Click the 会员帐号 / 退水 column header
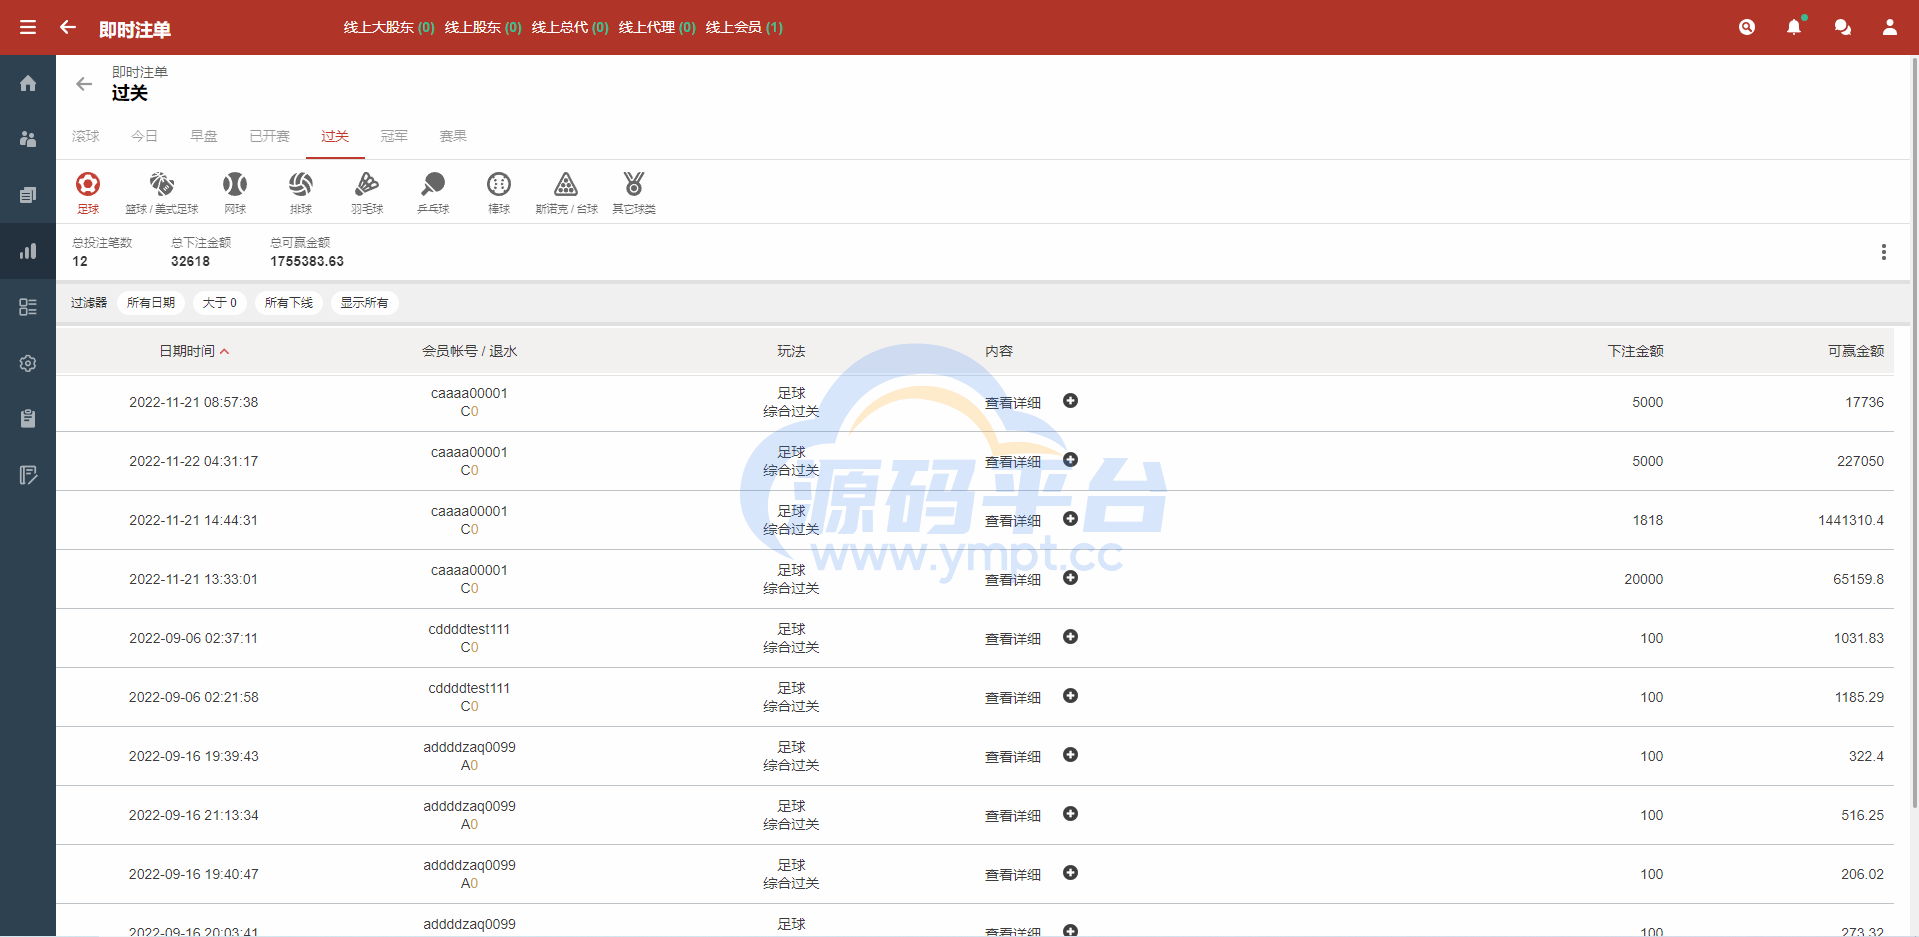 coord(469,351)
